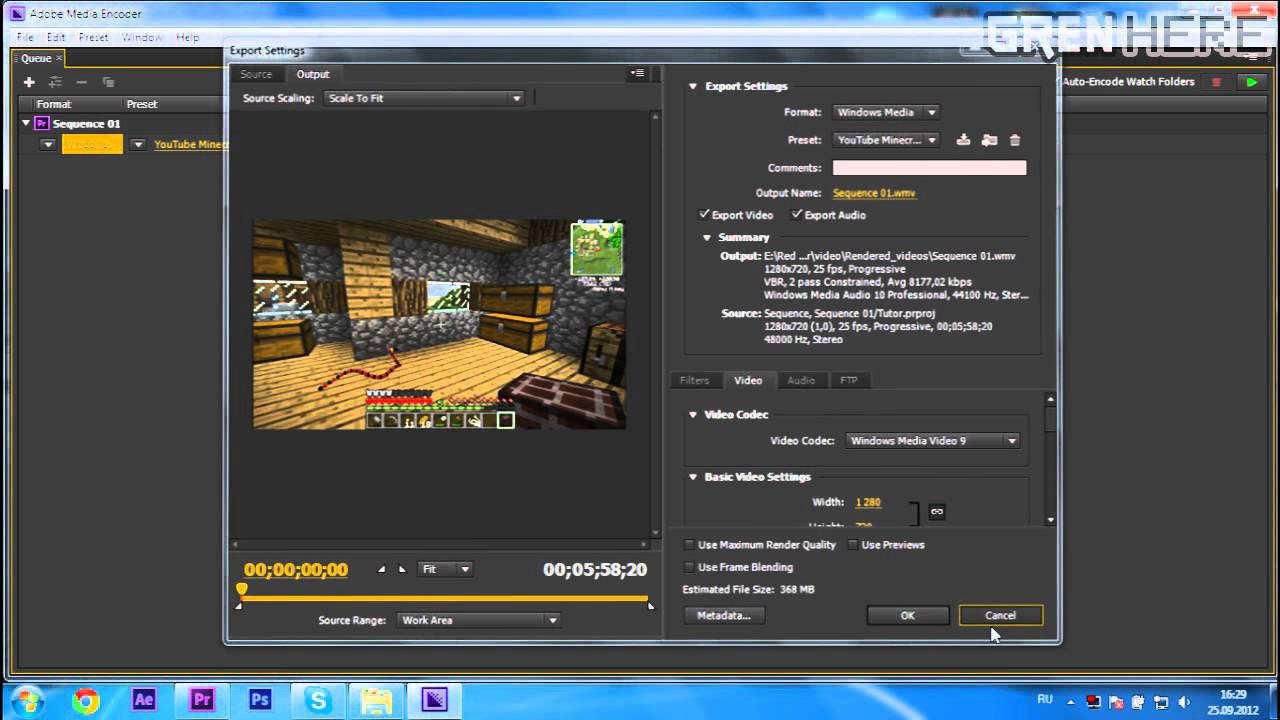Switch to the Filters tab
The height and width of the screenshot is (720, 1280).
coord(694,380)
